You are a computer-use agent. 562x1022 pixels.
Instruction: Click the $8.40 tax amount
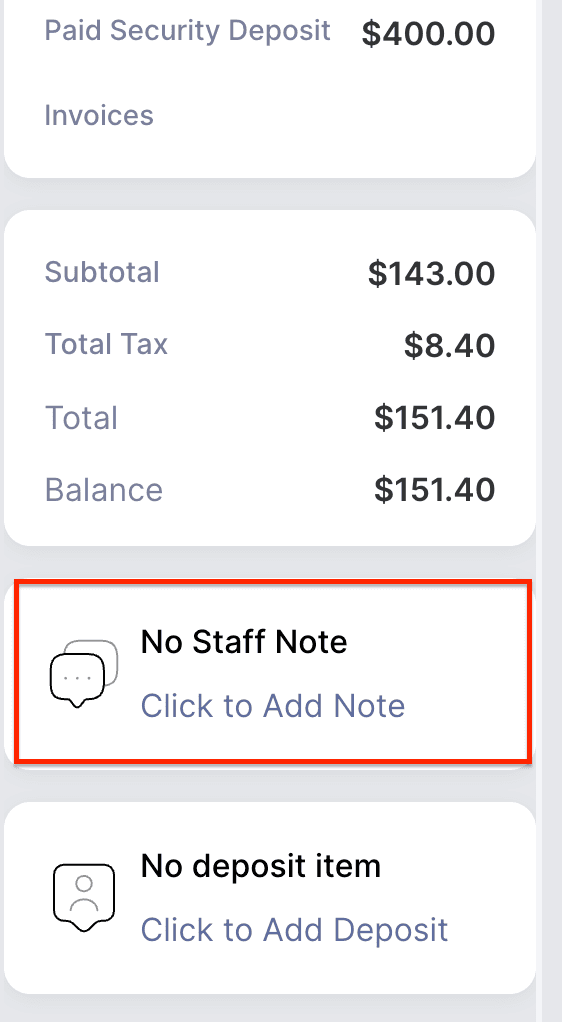(x=449, y=345)
